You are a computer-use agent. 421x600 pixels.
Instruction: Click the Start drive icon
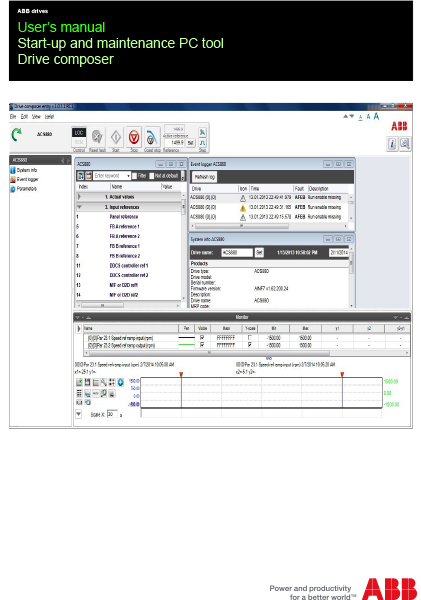click(116, 137)
